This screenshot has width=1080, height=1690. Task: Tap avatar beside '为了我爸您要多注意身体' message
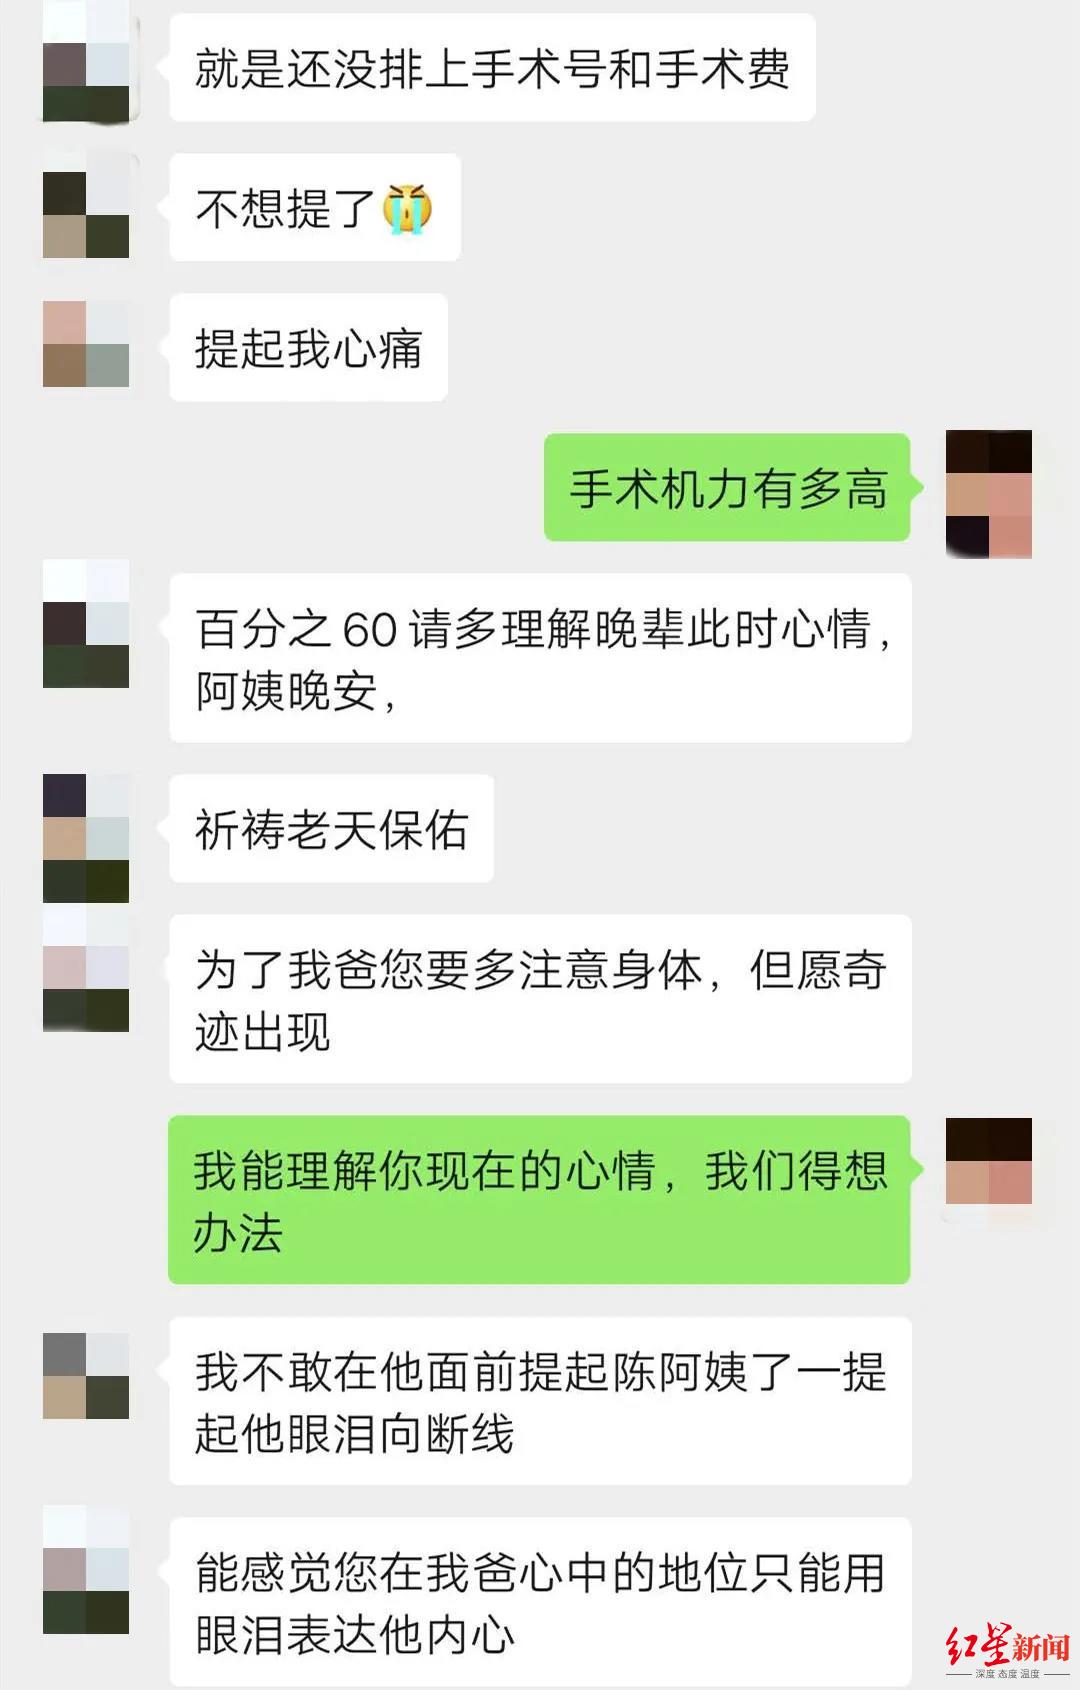86,968
